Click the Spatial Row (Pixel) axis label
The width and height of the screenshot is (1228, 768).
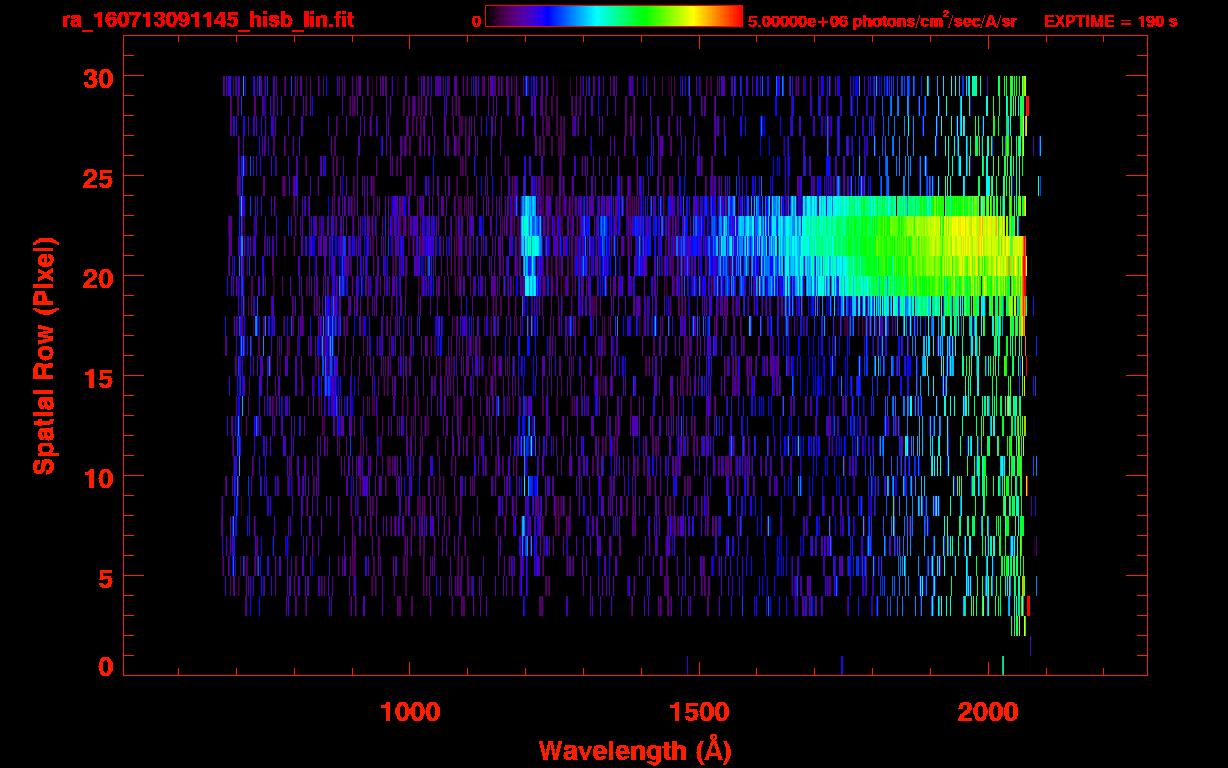tap(44, 355)
